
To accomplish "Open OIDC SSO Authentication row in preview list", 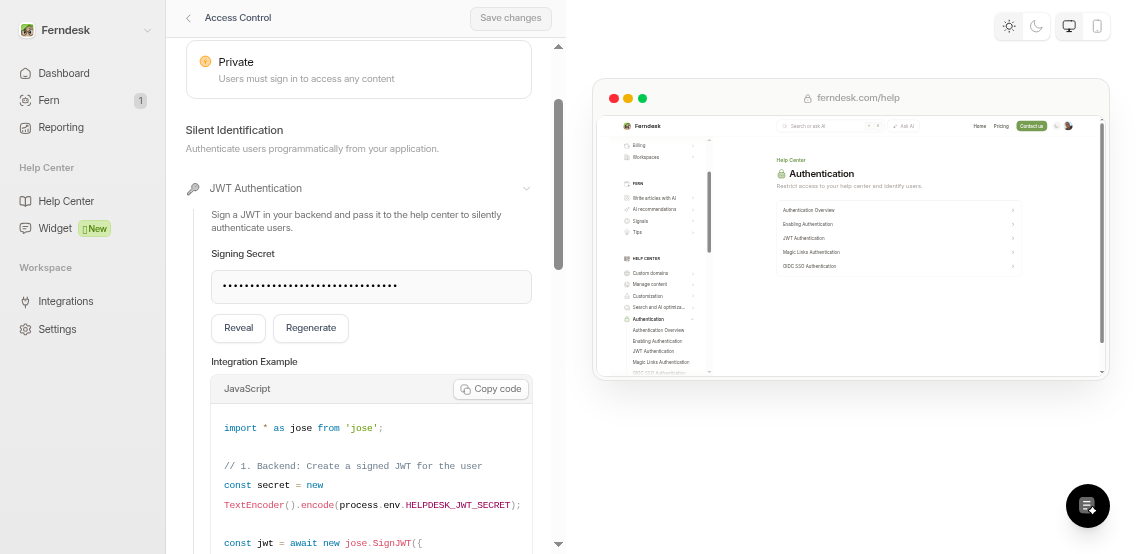I will [x=898, y=266].
